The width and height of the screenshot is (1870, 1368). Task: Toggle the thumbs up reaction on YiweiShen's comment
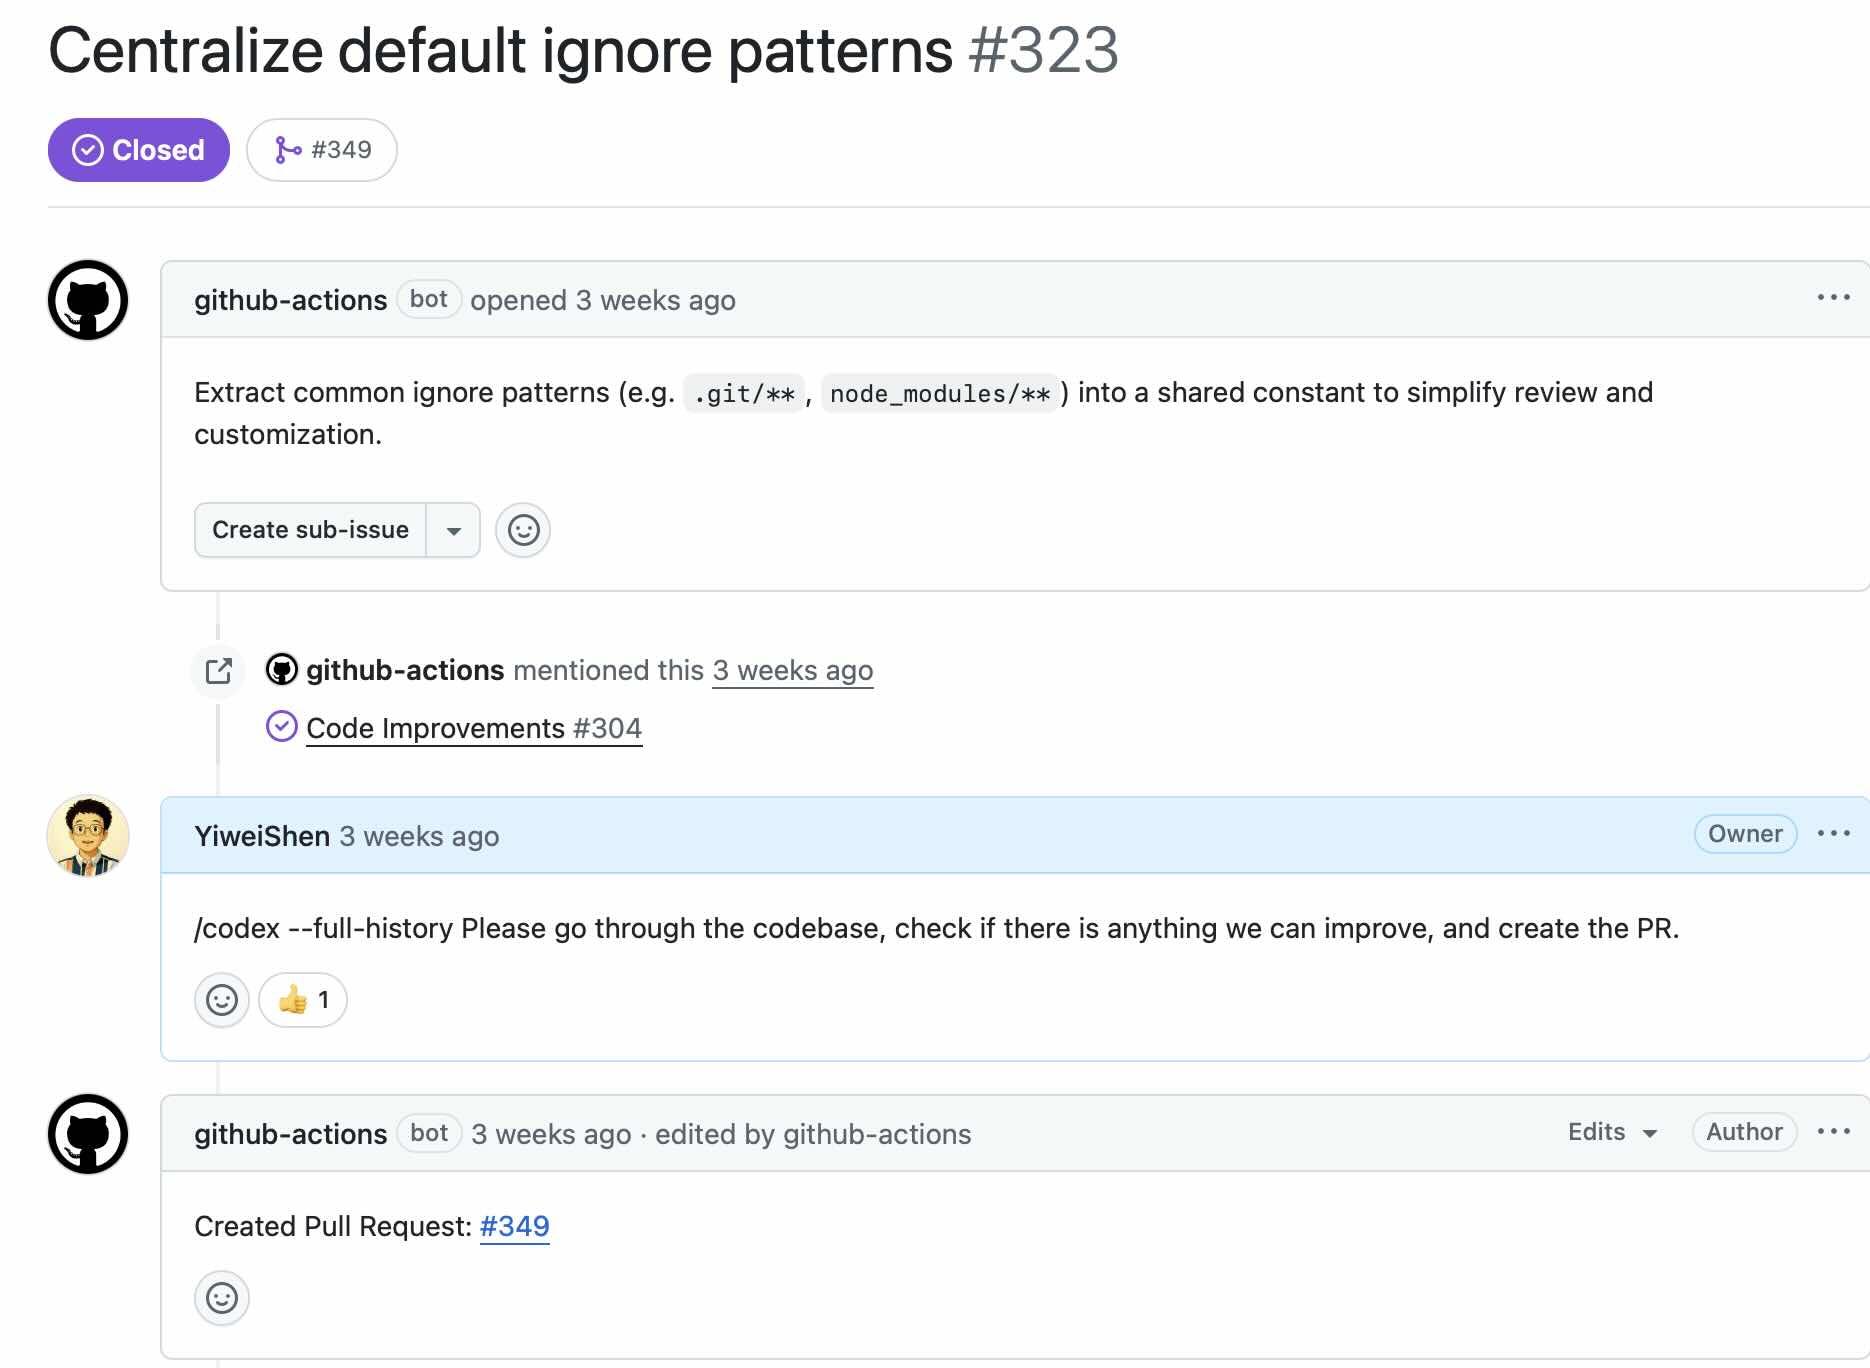(x=303, y=1000)
